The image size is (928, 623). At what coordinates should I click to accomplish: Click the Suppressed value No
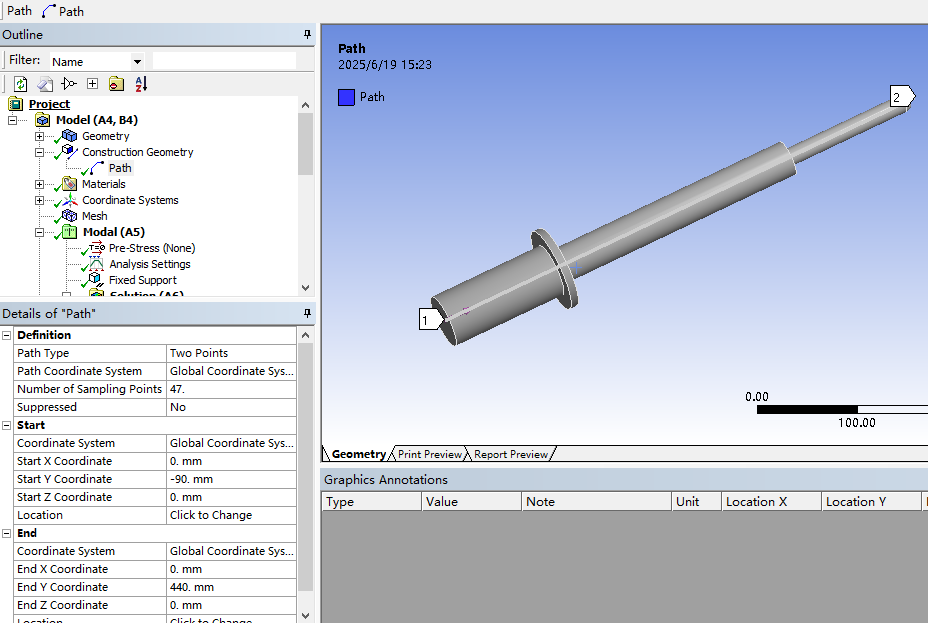click(x=231, y=407)
